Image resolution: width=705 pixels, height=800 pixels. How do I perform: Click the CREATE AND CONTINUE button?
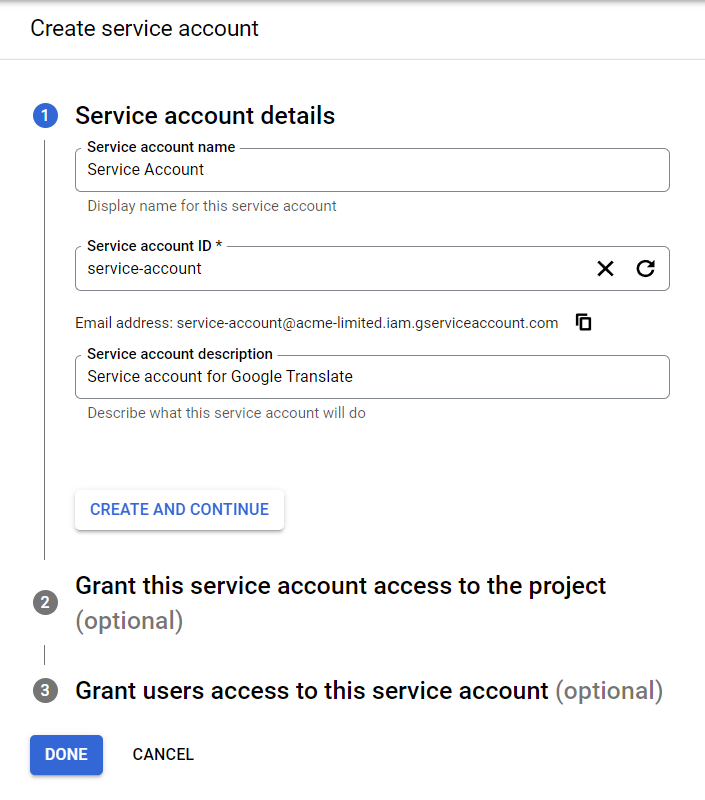pyautogui.click(x=180, y=510)
